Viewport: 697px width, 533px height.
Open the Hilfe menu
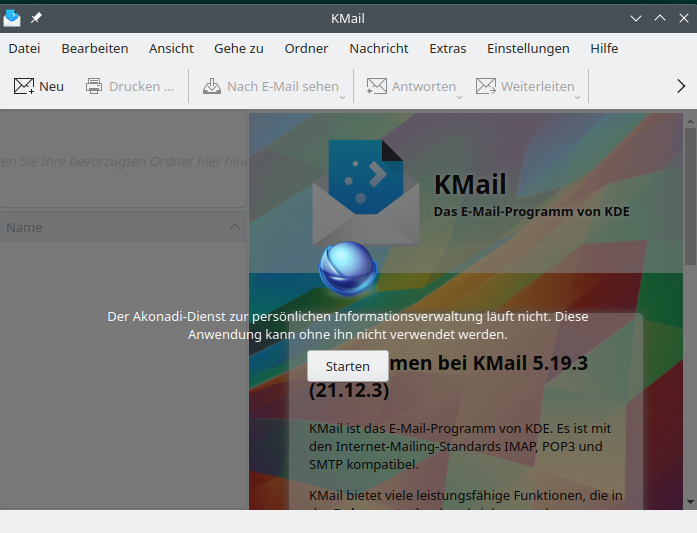pyautogui.click(x=604, y=48)
